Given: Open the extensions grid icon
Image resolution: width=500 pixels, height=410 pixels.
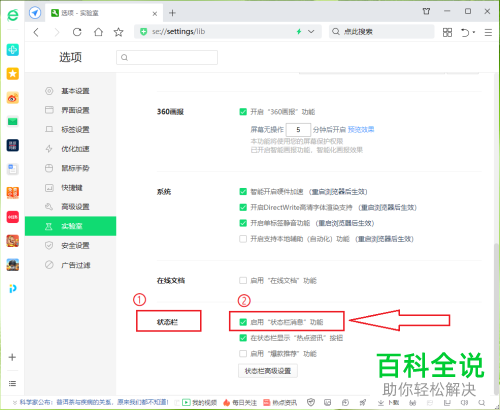Looking at the screenshot, I should (447, 32).
